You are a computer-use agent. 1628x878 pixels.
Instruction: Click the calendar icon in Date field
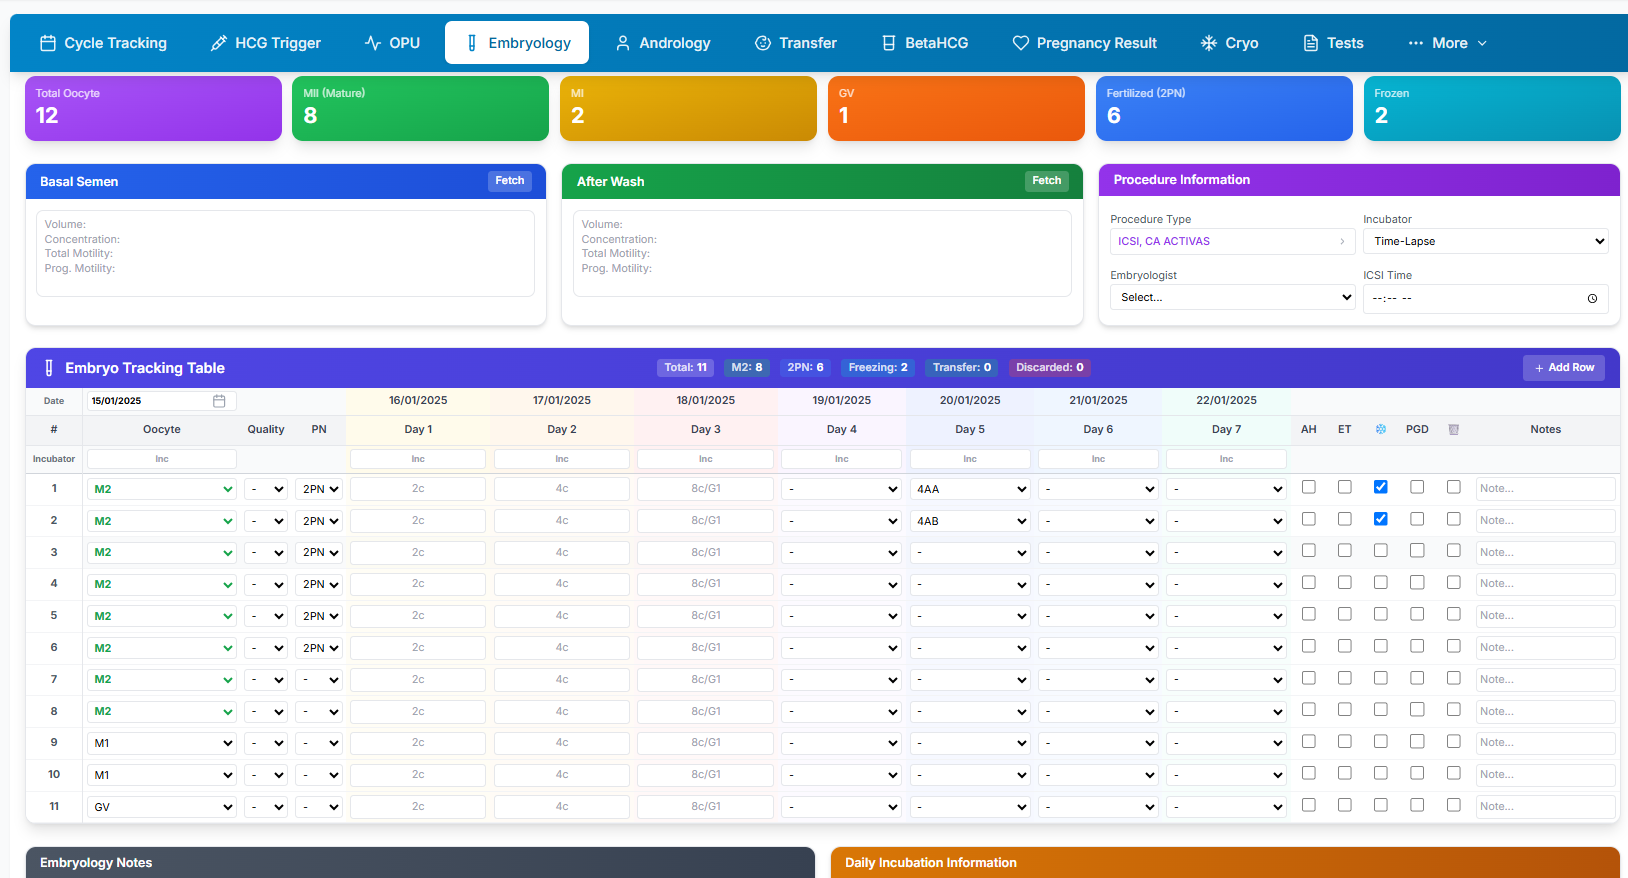[219, 401]
